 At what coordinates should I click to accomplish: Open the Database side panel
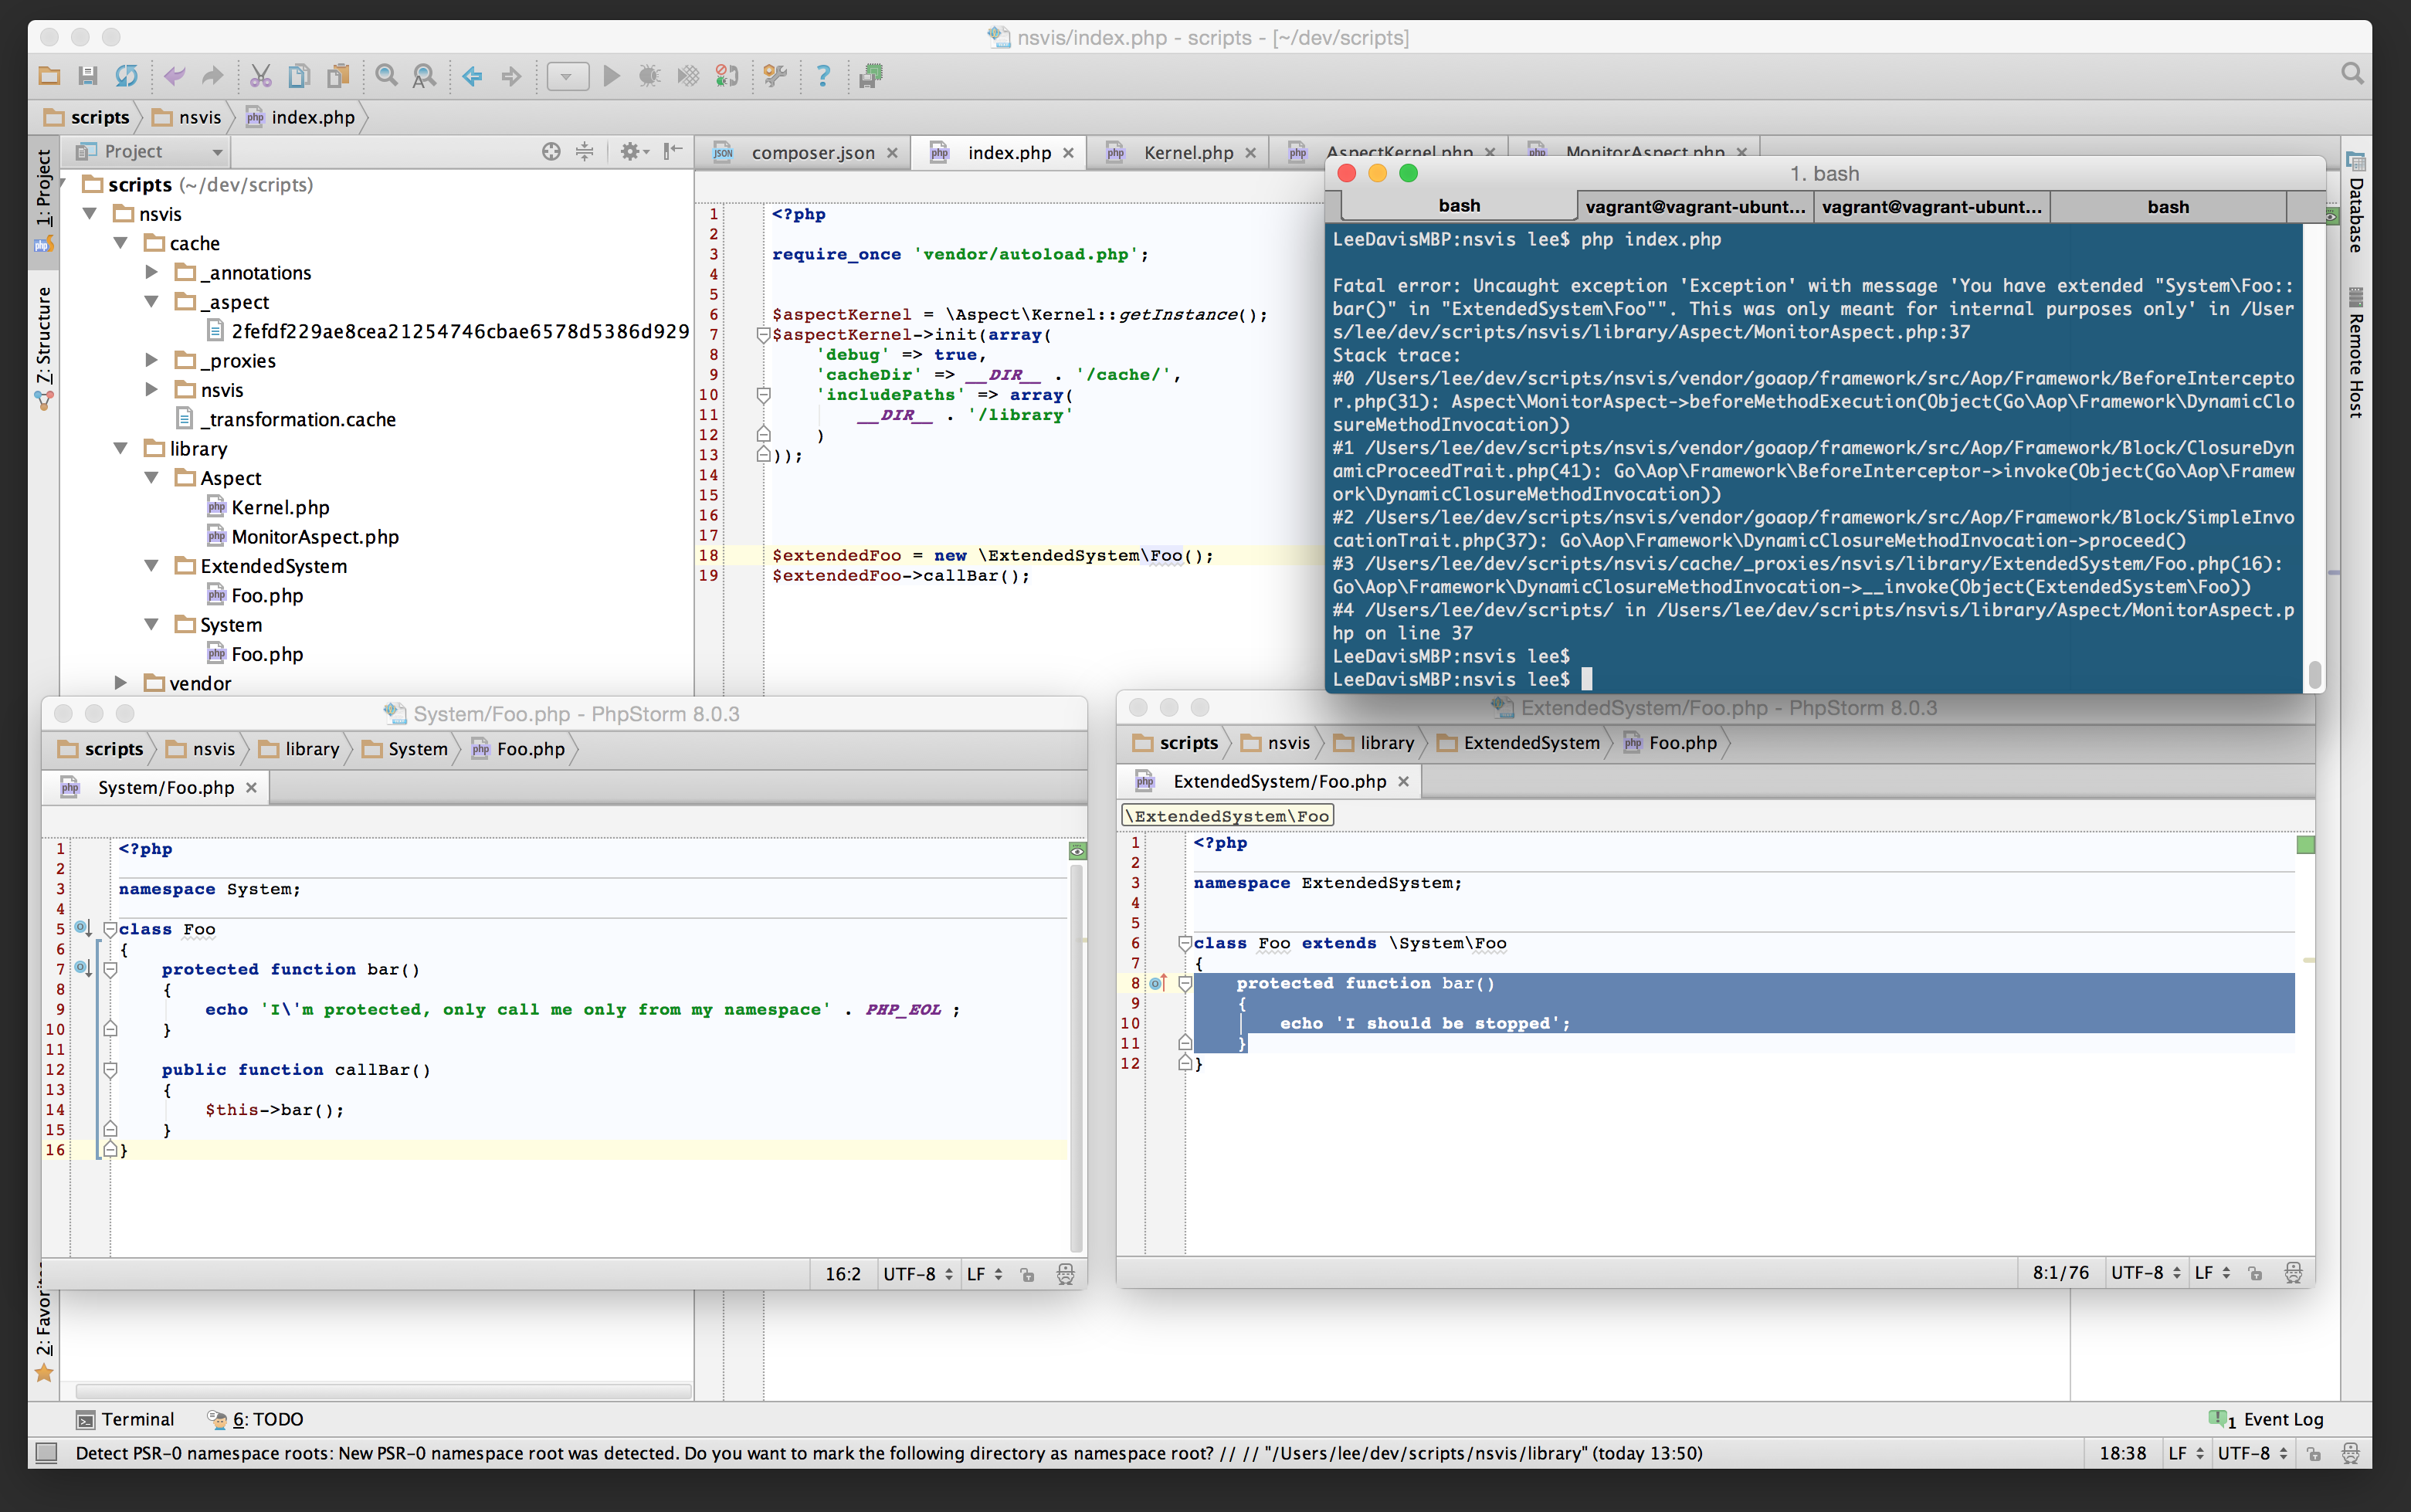2356,203
